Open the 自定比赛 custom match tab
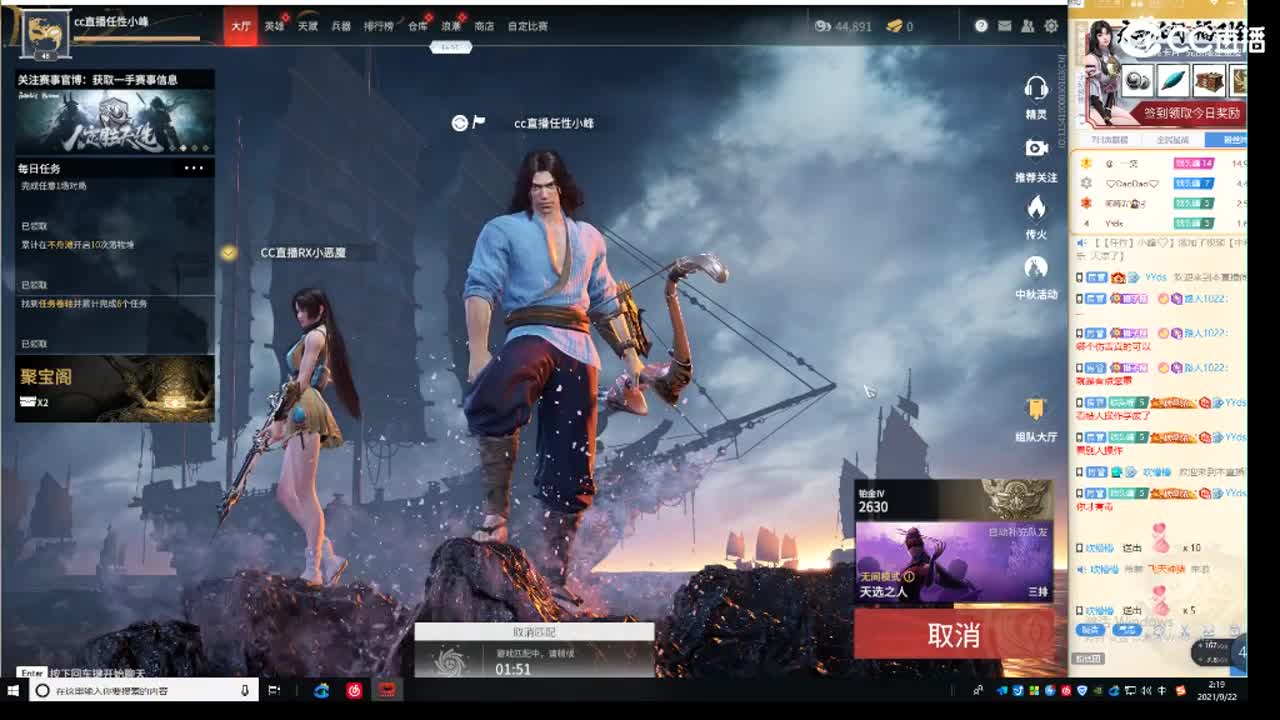The height and width of the screenshot is (720, 1280). (x=527, y=26)
